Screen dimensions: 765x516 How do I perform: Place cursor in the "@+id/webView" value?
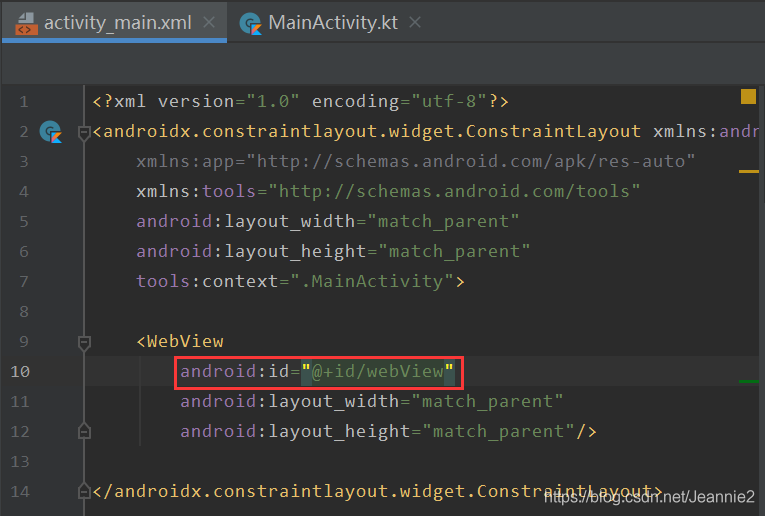tap(378, 372)
